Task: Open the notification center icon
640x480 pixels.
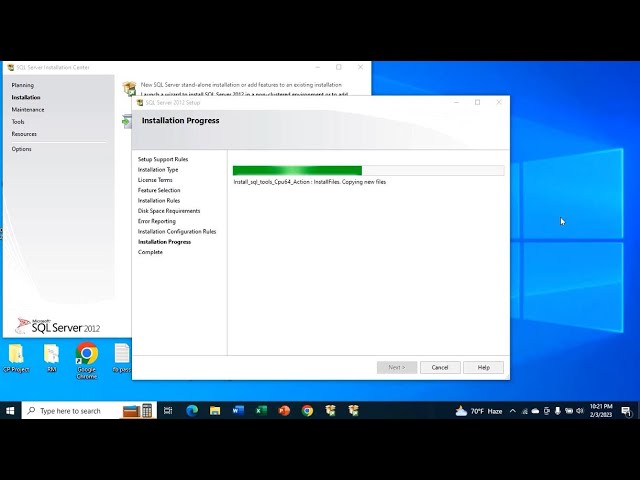Action: (626, 411)
